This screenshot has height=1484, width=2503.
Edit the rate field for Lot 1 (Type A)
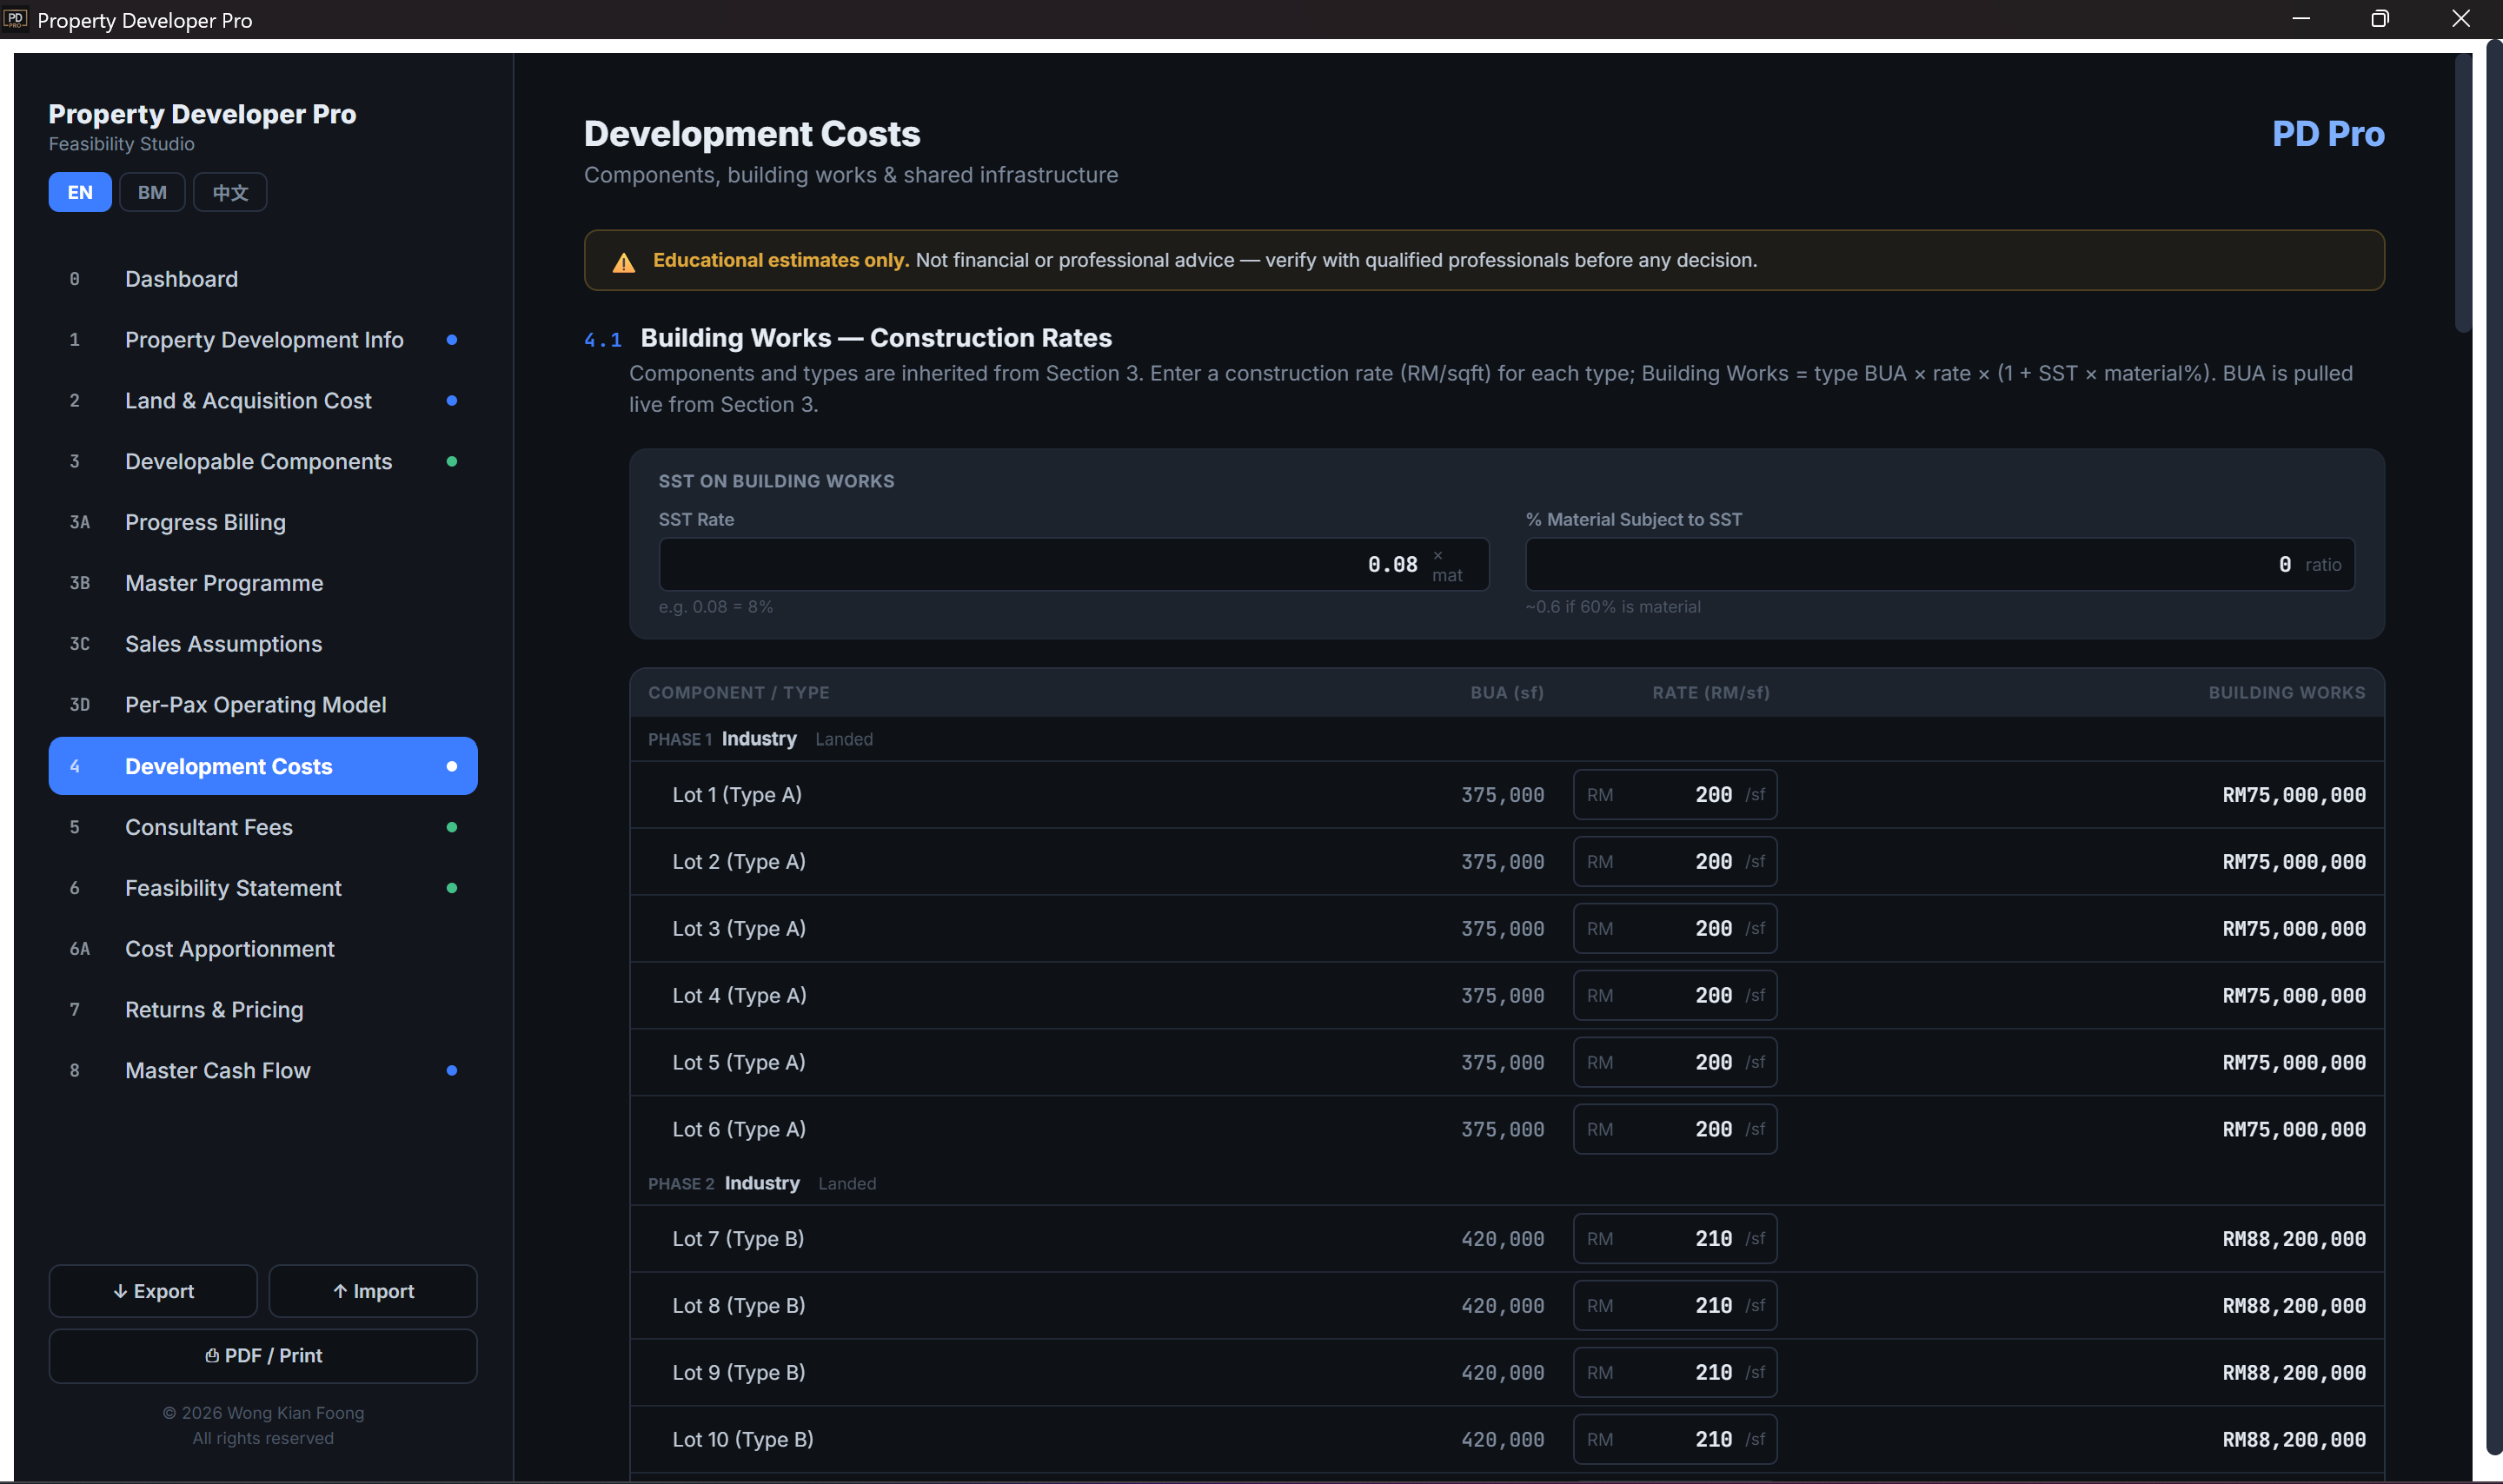[x=1675, y=796]
